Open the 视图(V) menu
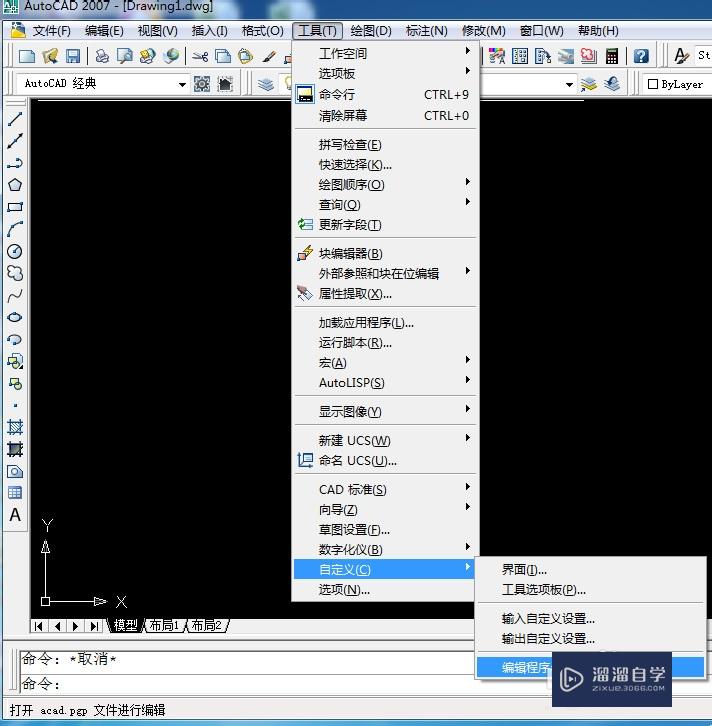This screenshot has width=712, height=726. 157,31
